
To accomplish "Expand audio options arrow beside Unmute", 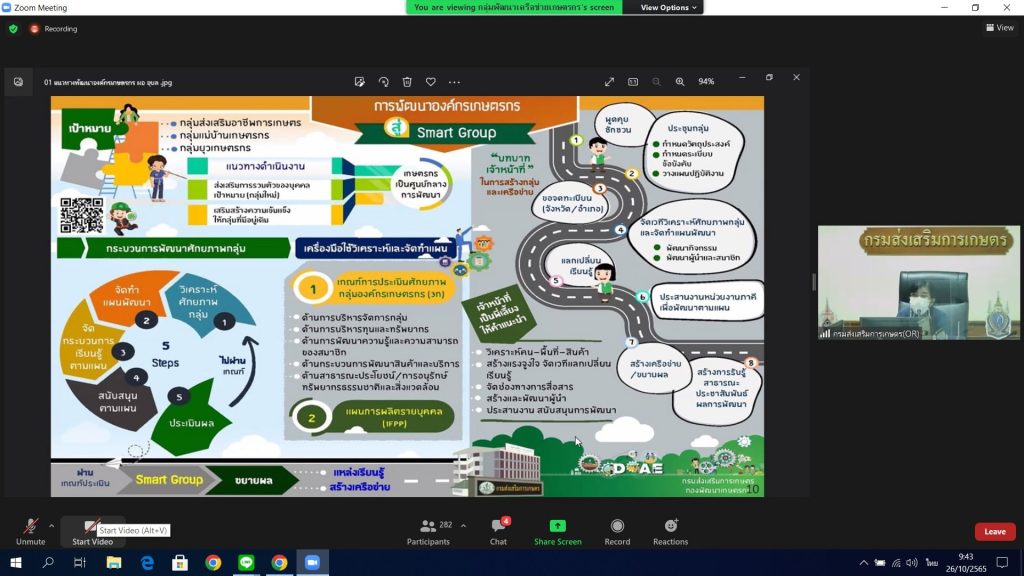I will tap(51, 524).
